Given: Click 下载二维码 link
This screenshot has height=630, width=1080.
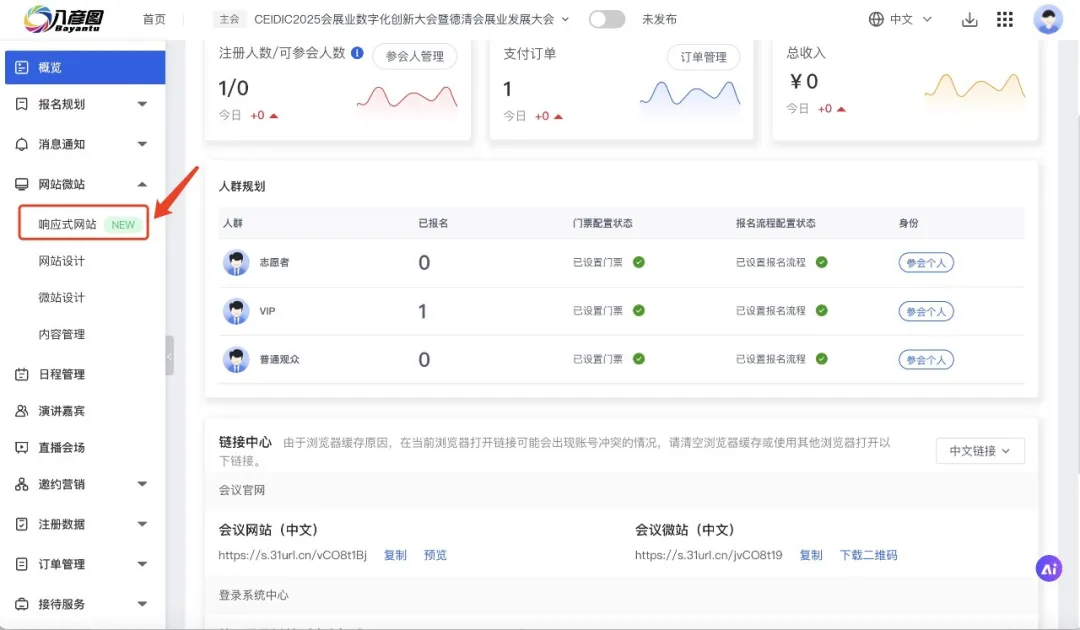Looking at the screenshot, I should (868, 555).
